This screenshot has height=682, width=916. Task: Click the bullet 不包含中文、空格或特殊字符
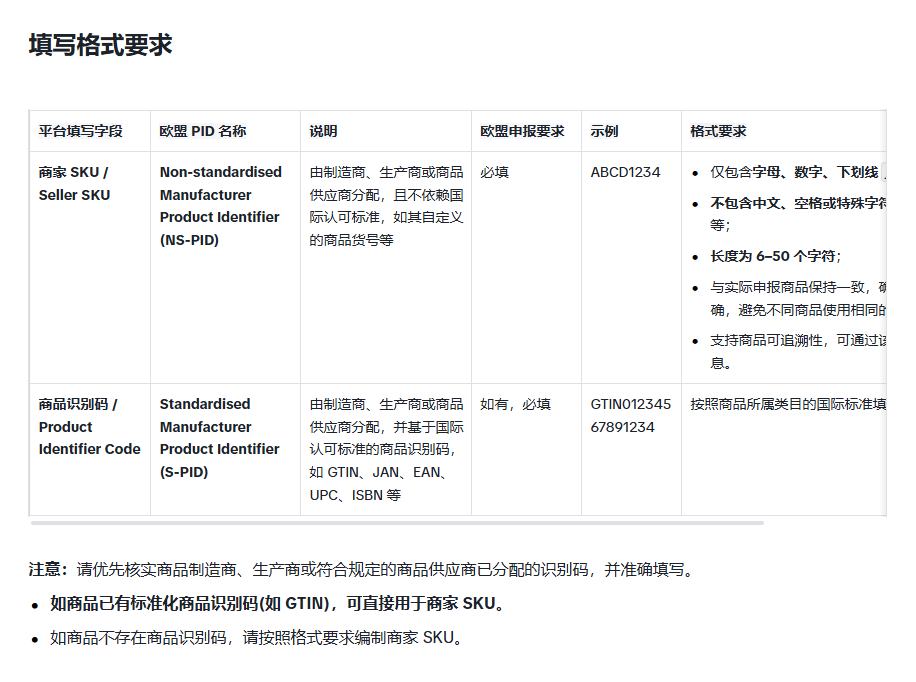coord(798,214)
